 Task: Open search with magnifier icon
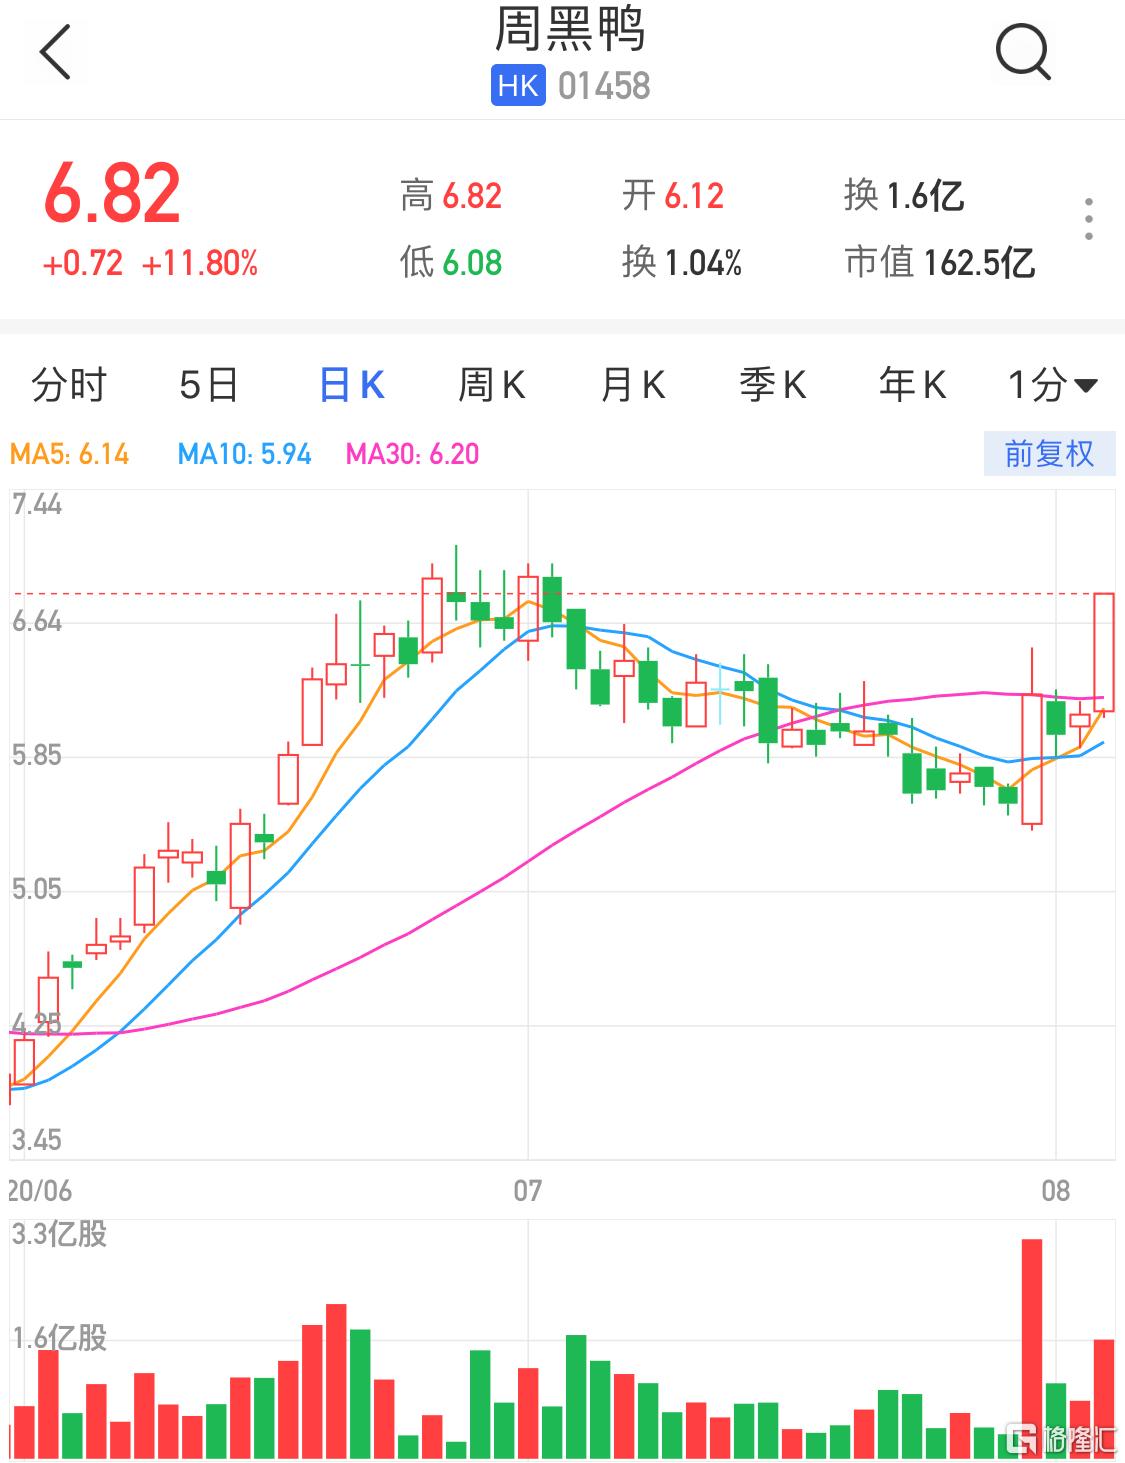tap(1022, 52)
